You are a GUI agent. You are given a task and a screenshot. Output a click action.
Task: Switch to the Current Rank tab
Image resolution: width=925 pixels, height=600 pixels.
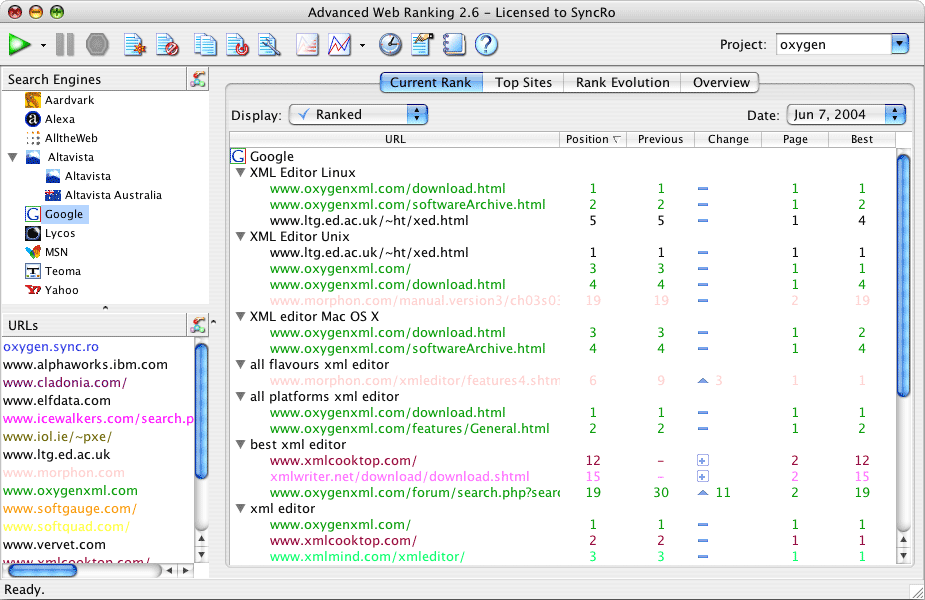tap(431, 83)
